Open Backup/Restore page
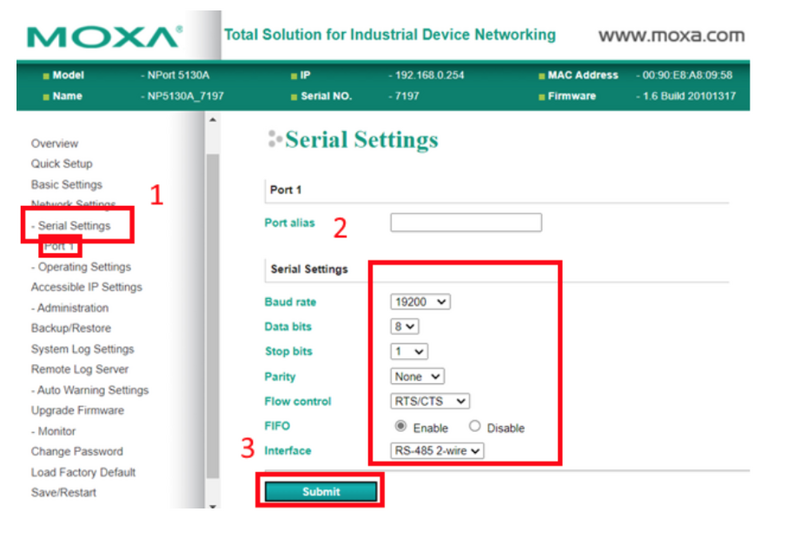The image size is (800, 545). coord(71,328)
